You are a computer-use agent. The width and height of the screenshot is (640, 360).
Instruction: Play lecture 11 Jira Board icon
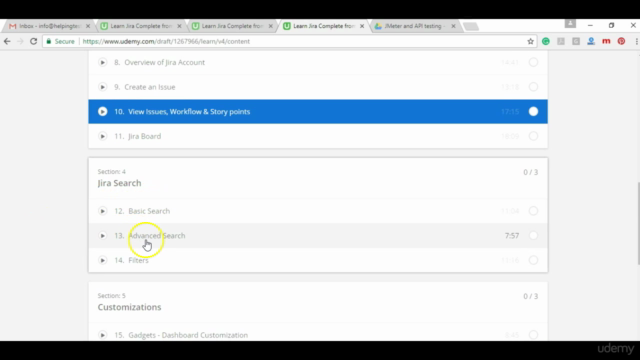coord(102,136)
